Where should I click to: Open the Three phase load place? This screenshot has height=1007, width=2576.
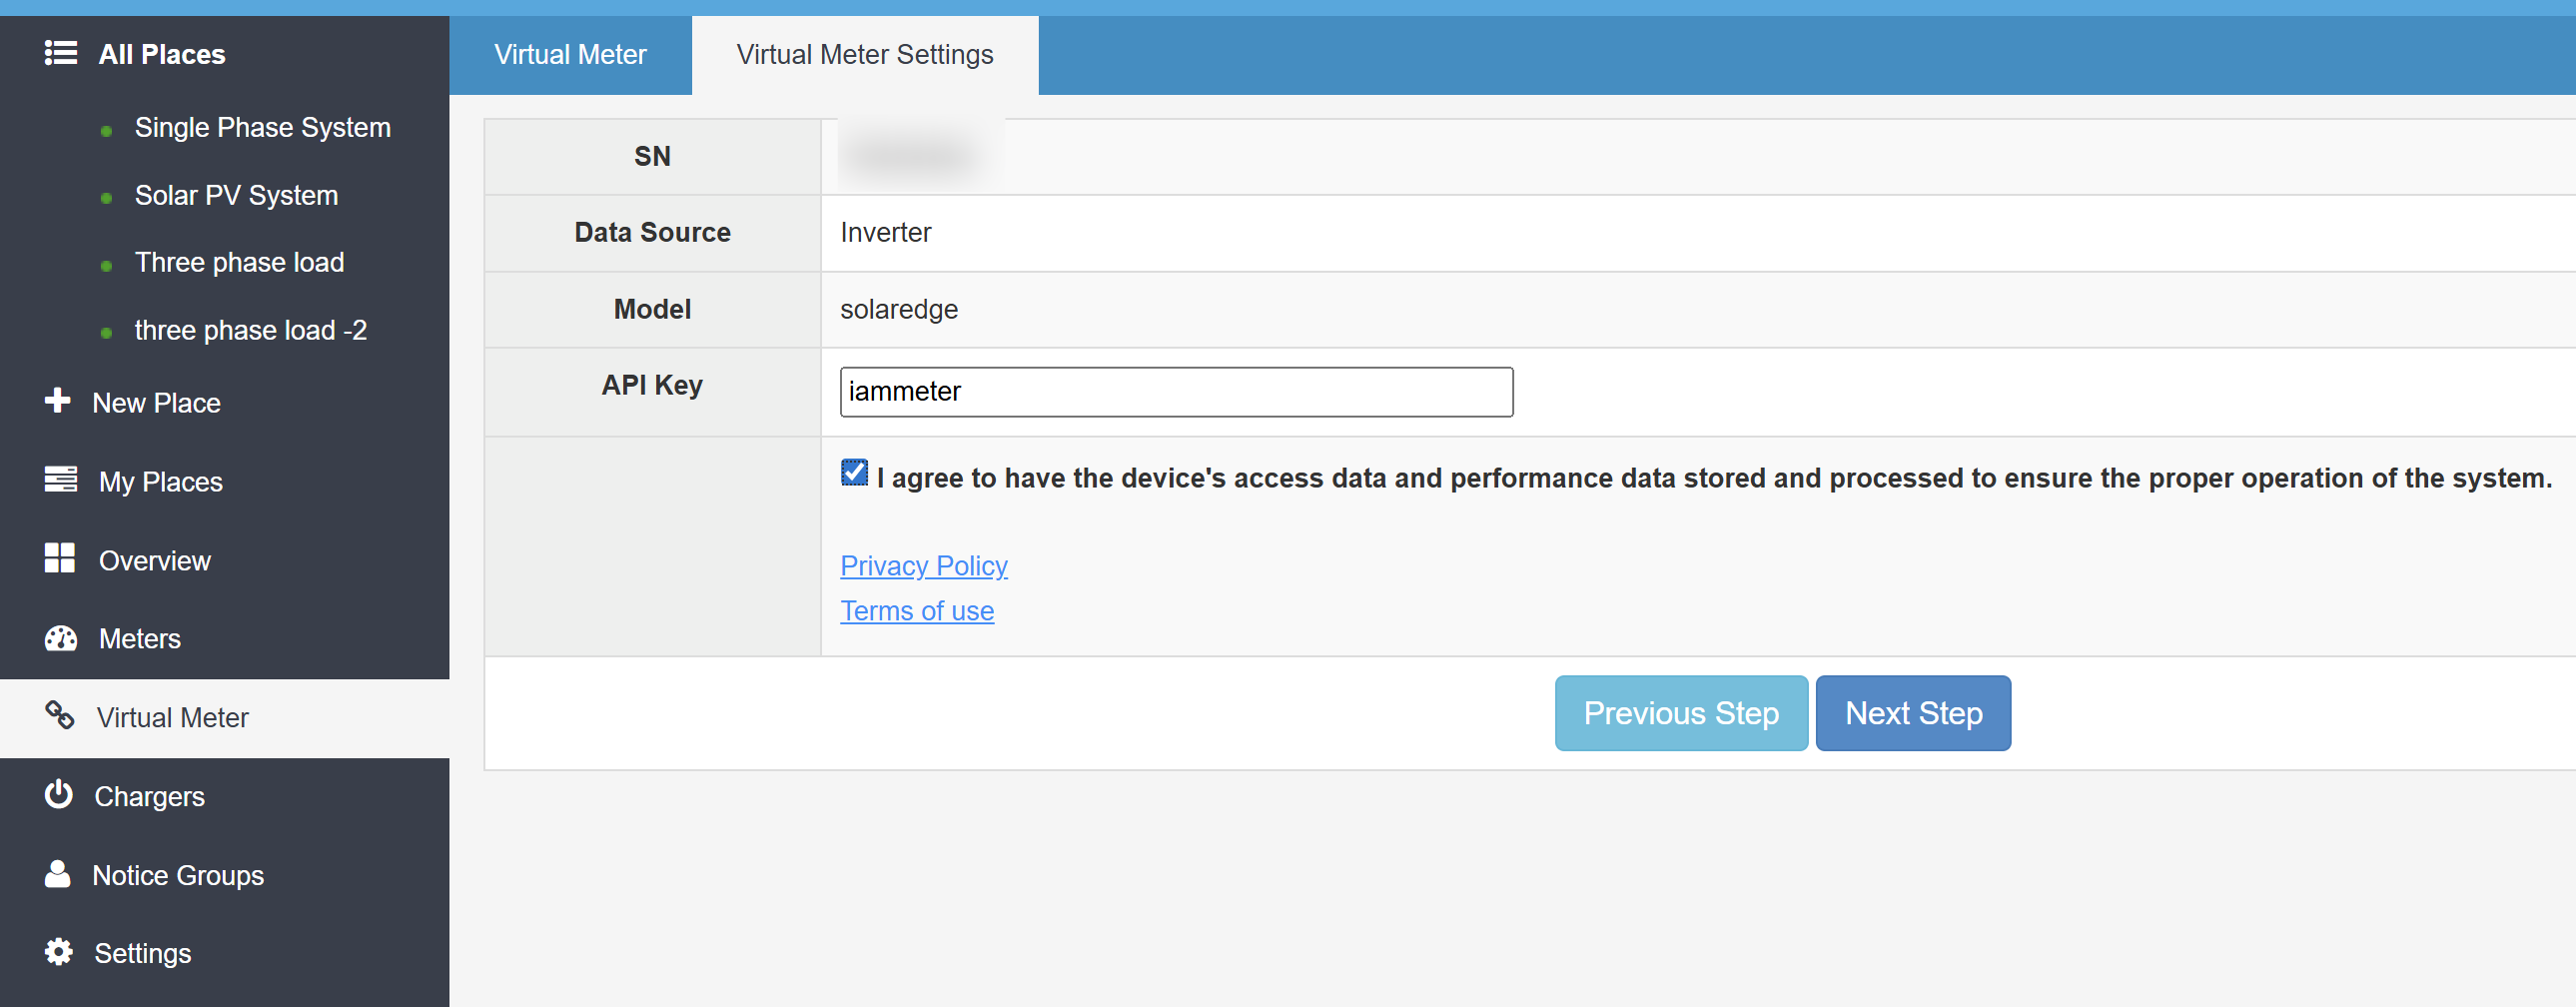click(240, 262)
